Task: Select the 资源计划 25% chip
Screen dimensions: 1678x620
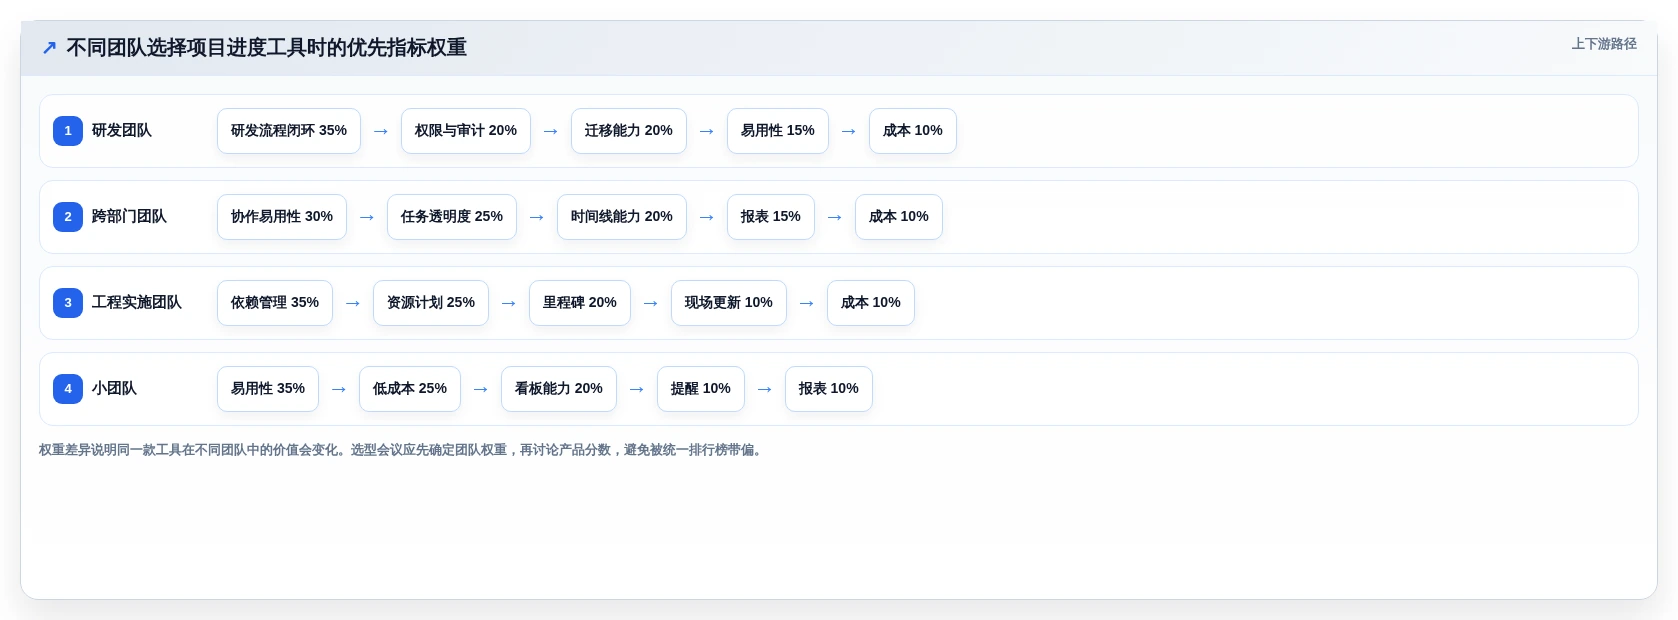Action: pyautogui.click(x=431, y=303)
